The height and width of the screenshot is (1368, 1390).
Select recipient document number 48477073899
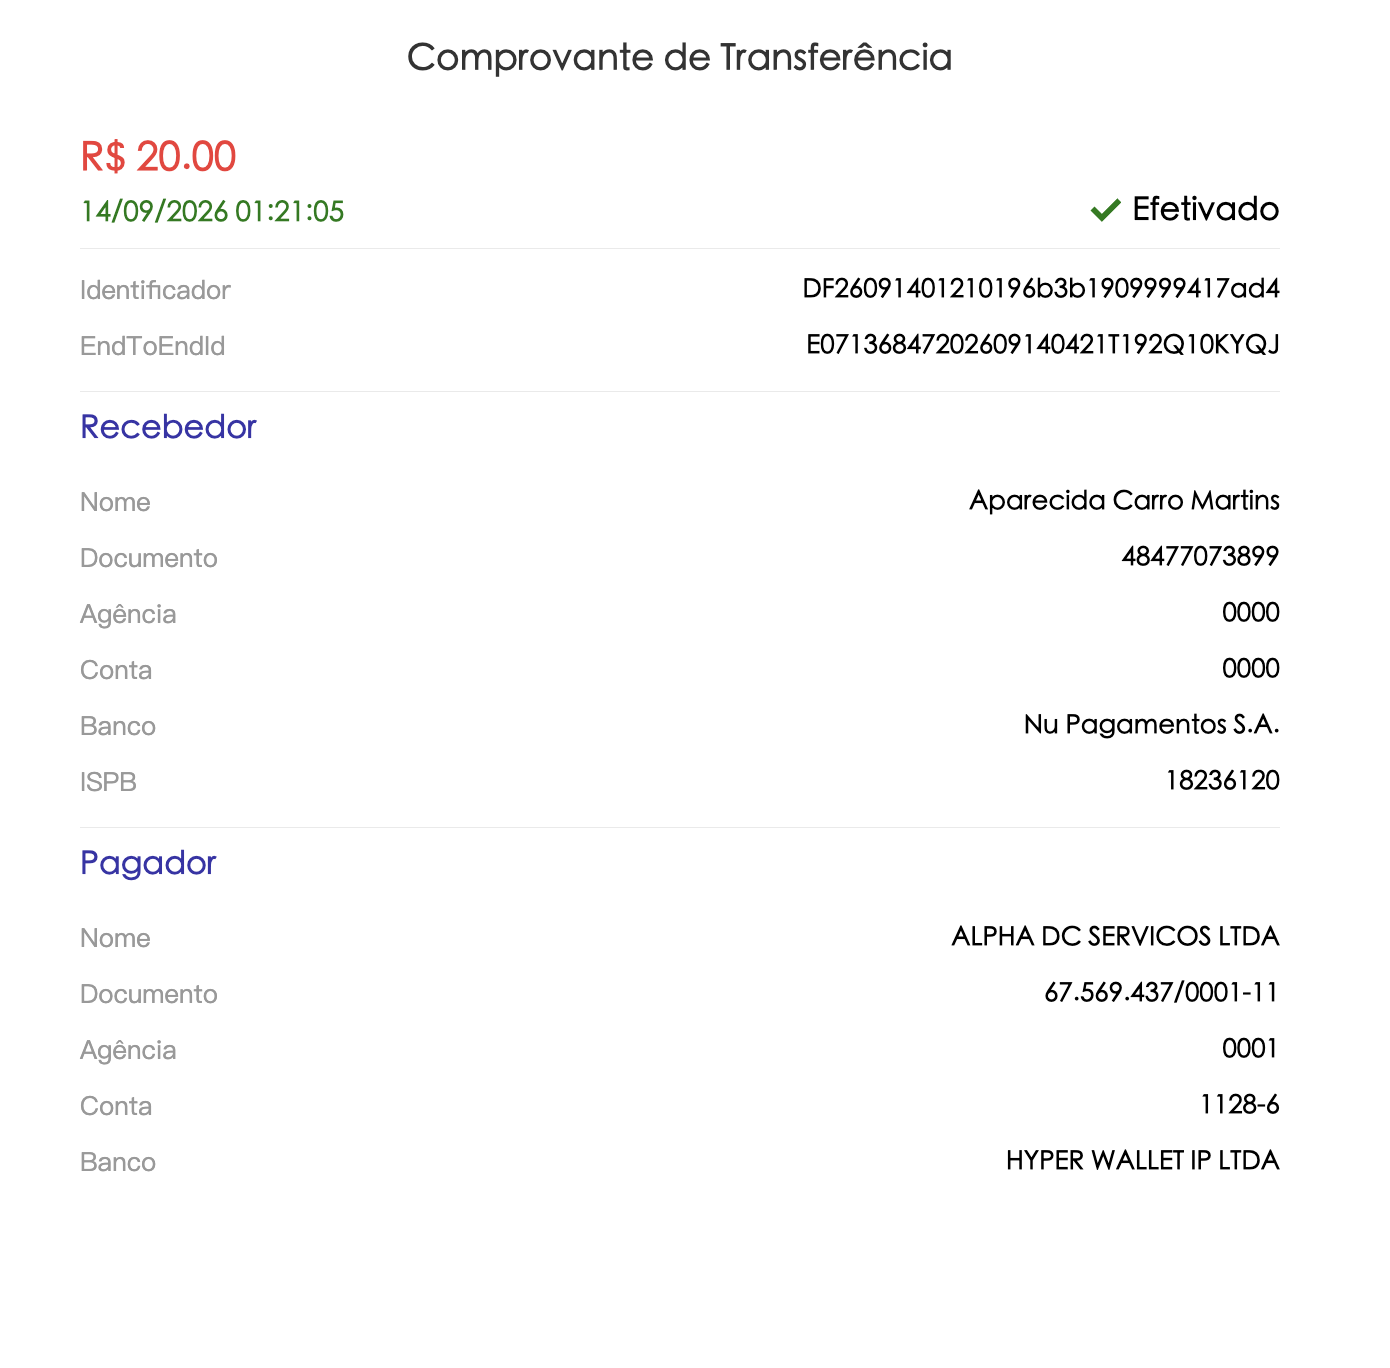[x=1200, y=557]
